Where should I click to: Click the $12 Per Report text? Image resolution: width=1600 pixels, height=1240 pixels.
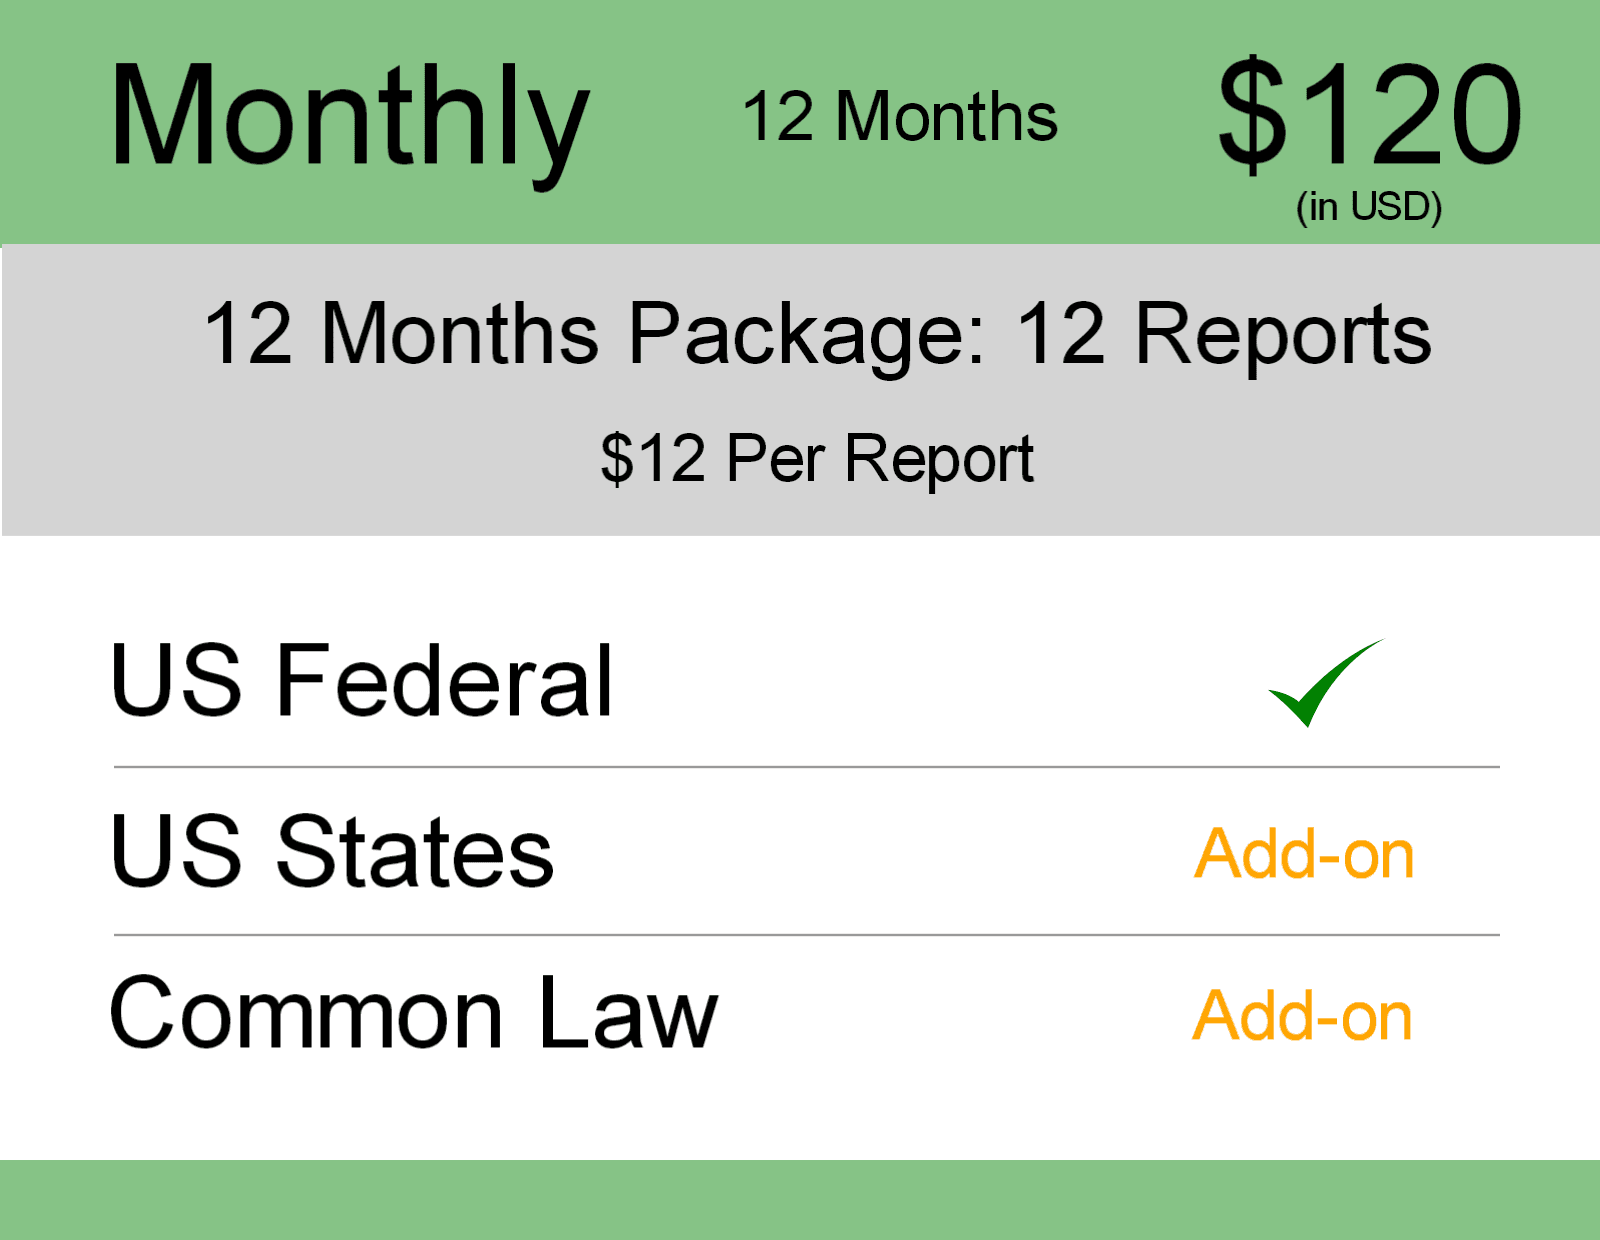coord(817,459)
